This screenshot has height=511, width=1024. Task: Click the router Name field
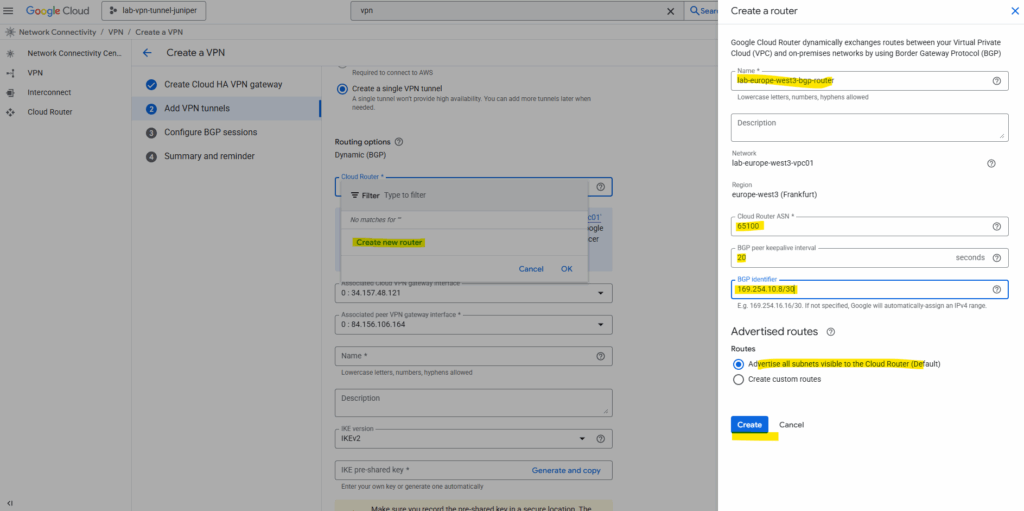coord(869,81)
